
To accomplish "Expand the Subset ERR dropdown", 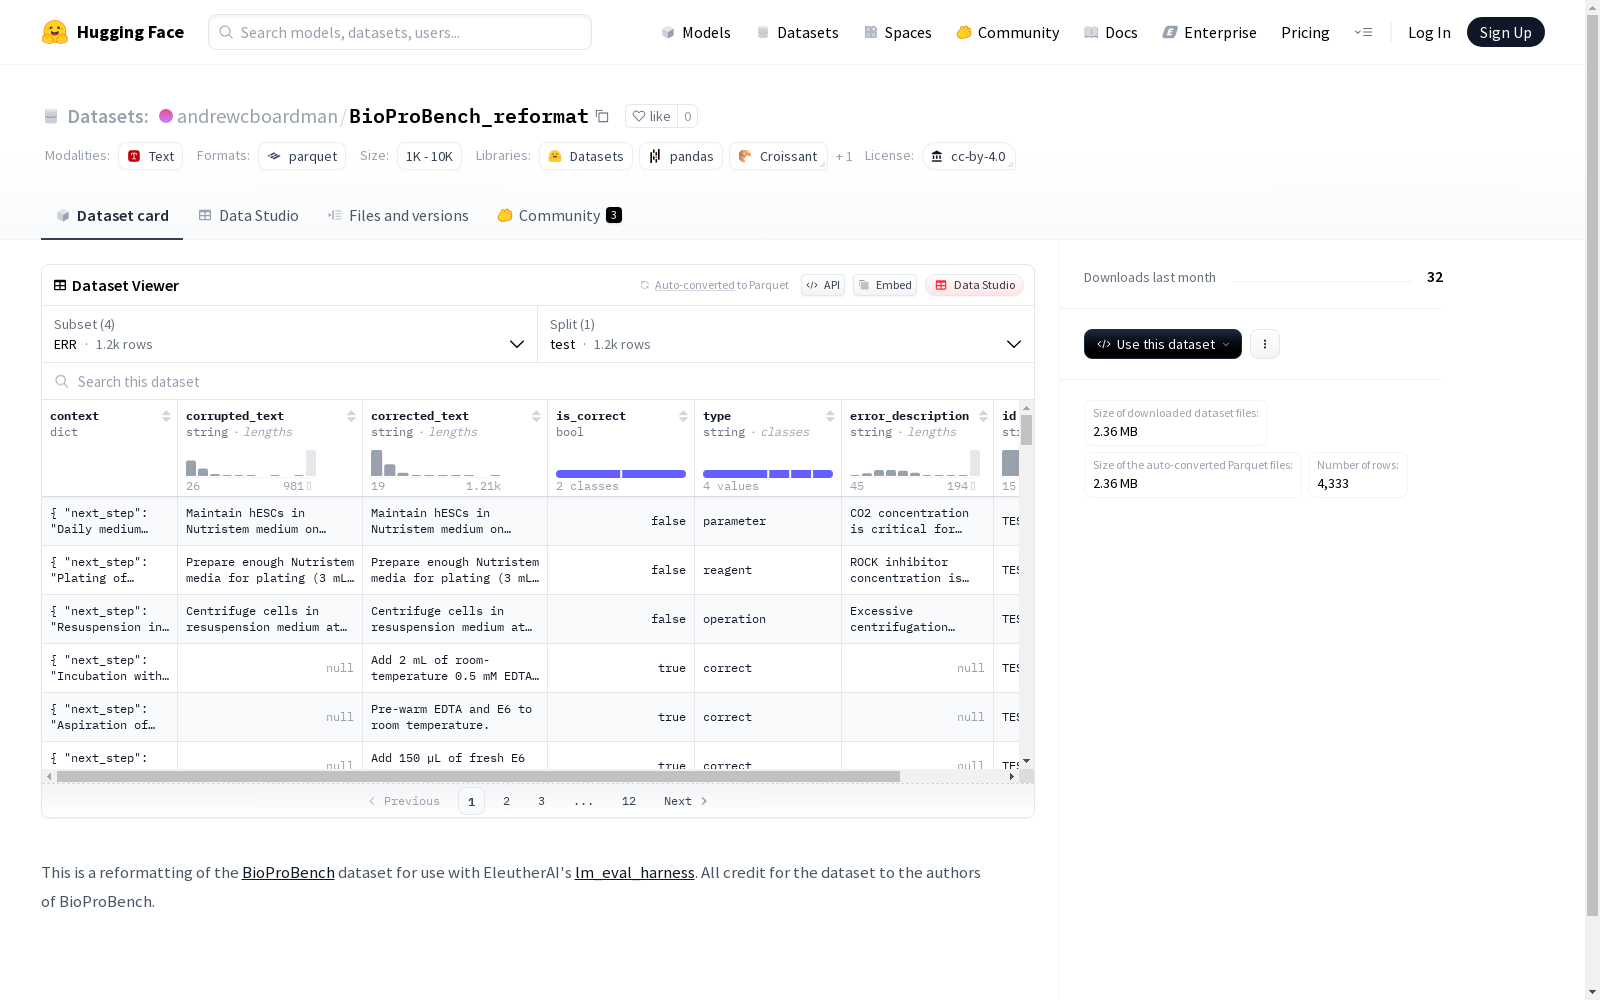I will pyautogui.click(x=290, y=334).
